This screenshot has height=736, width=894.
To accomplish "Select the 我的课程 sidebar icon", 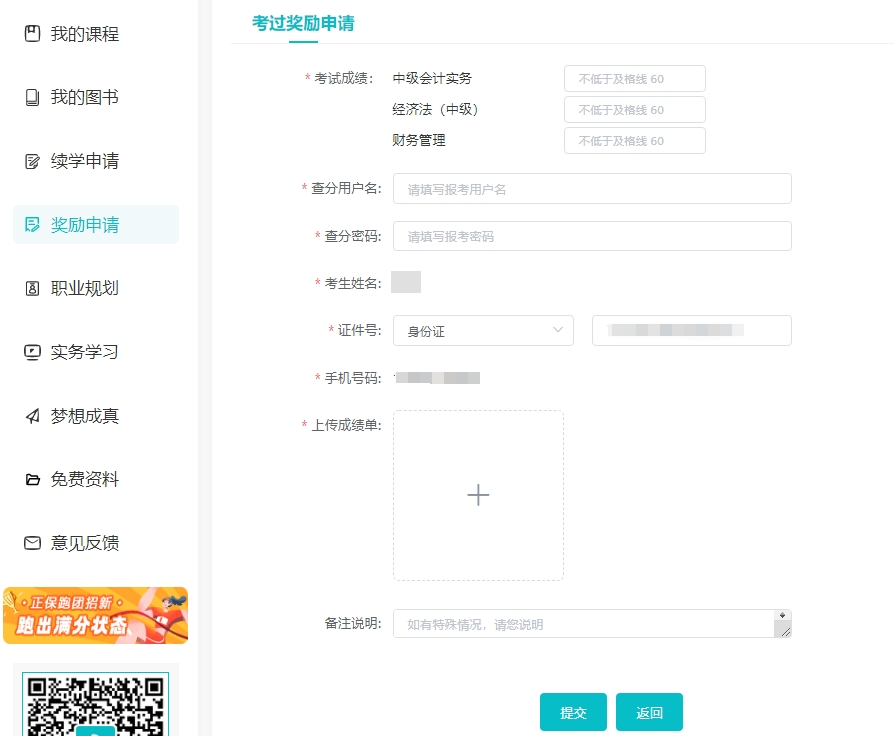I will pyautogui.click(x=30, y=34).
